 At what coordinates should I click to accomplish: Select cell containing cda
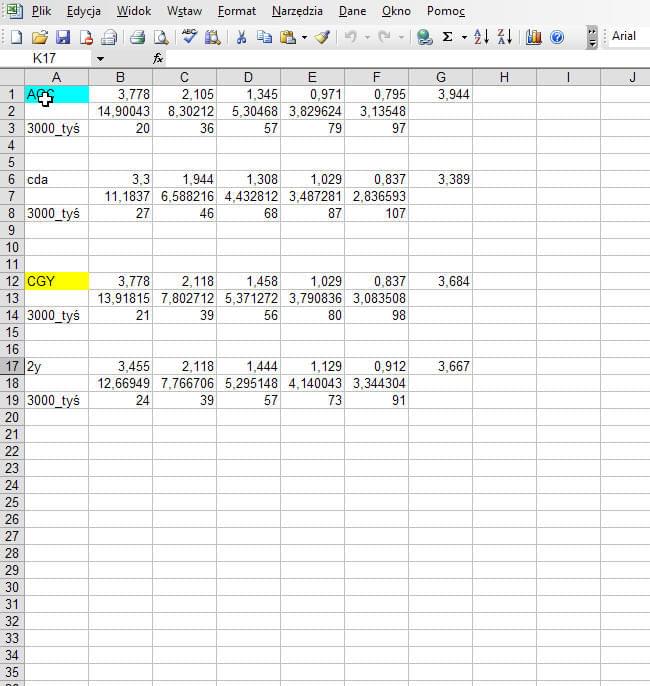pos(56,179)
